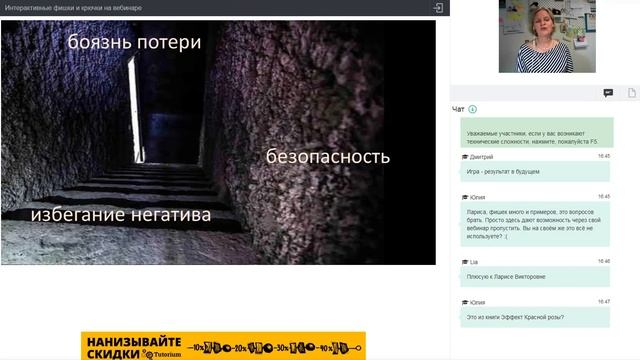Click the 16:46 timestamp on Lia's message
This screenshot has width=640, height=360.
coord(604,261)
